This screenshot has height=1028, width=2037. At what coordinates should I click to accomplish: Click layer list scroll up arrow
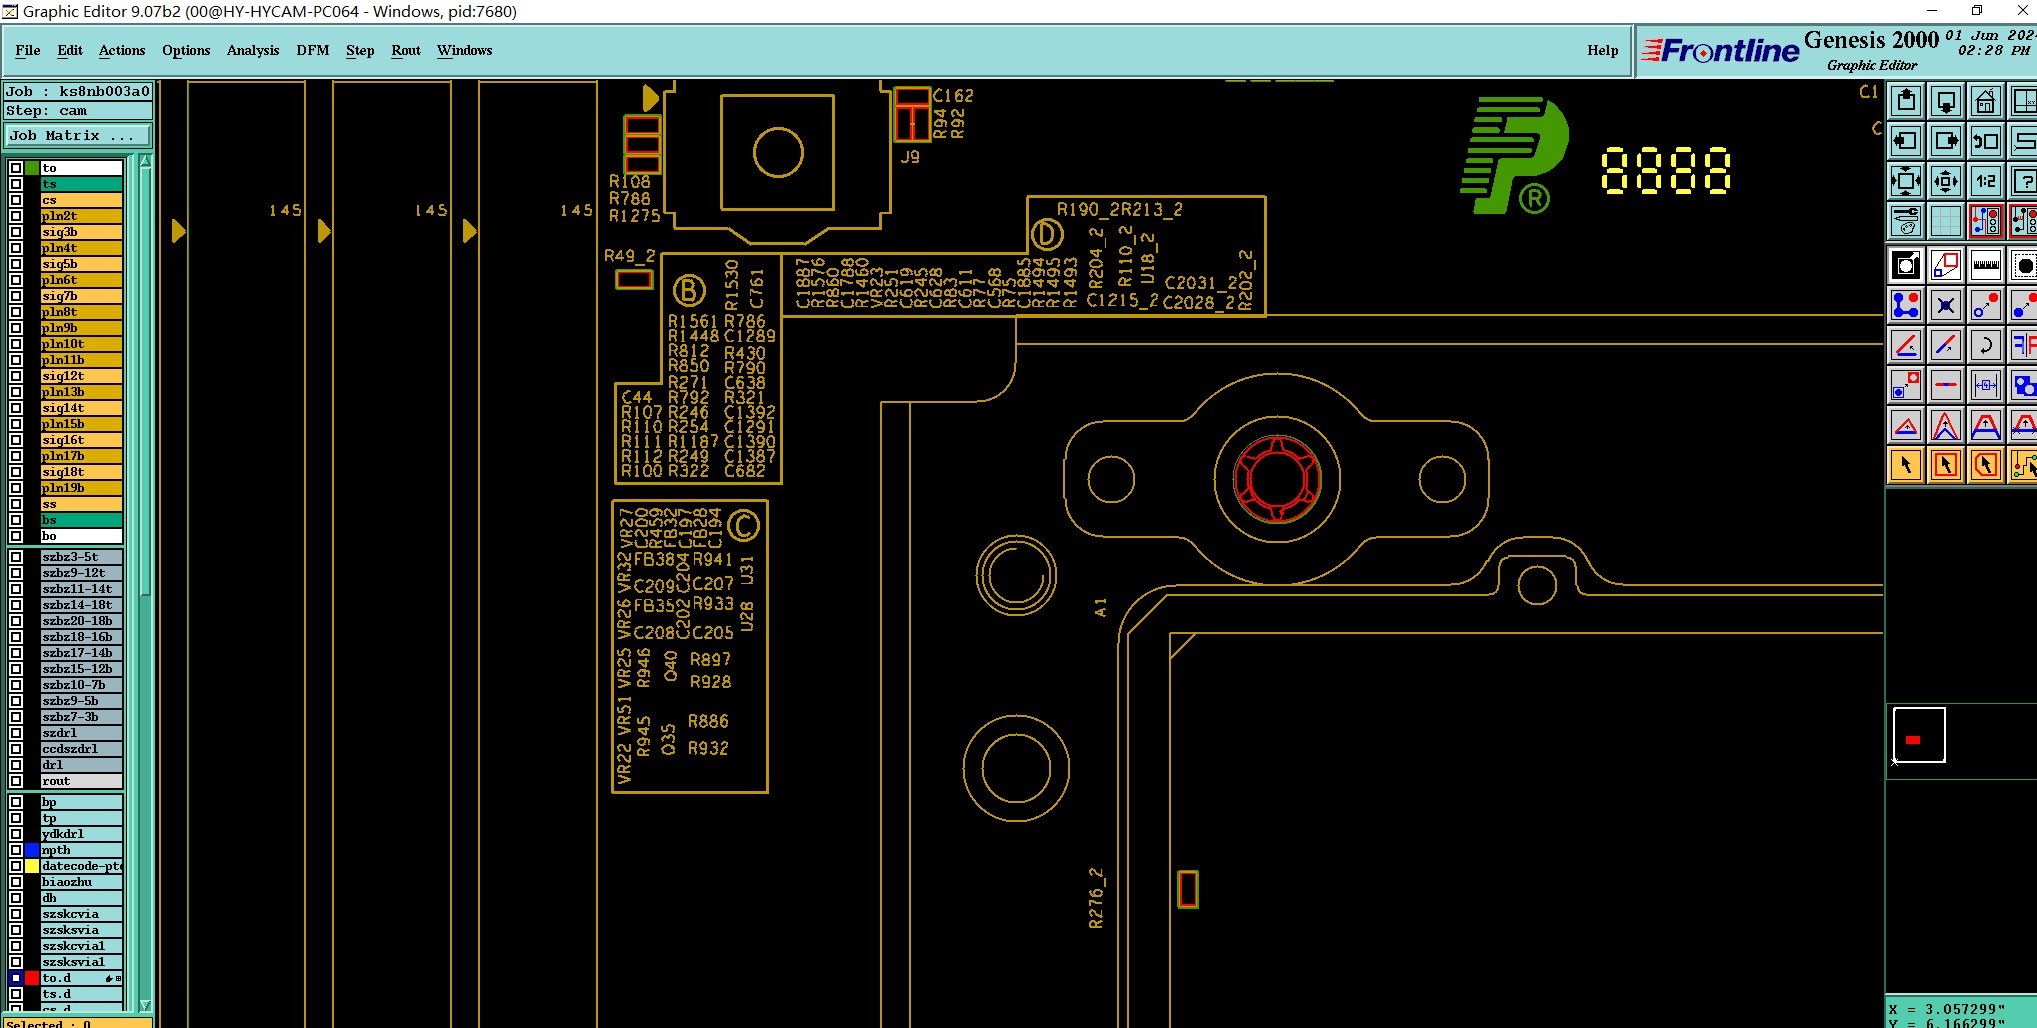tap(145, 161)
